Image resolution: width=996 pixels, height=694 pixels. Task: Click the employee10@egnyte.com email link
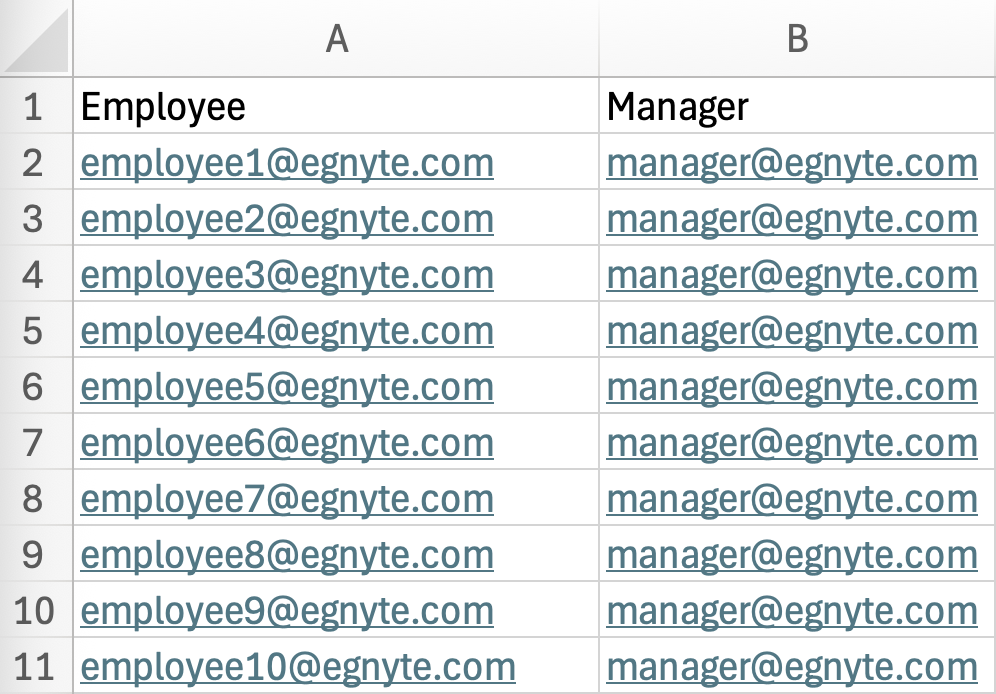(x=298, y=666)
